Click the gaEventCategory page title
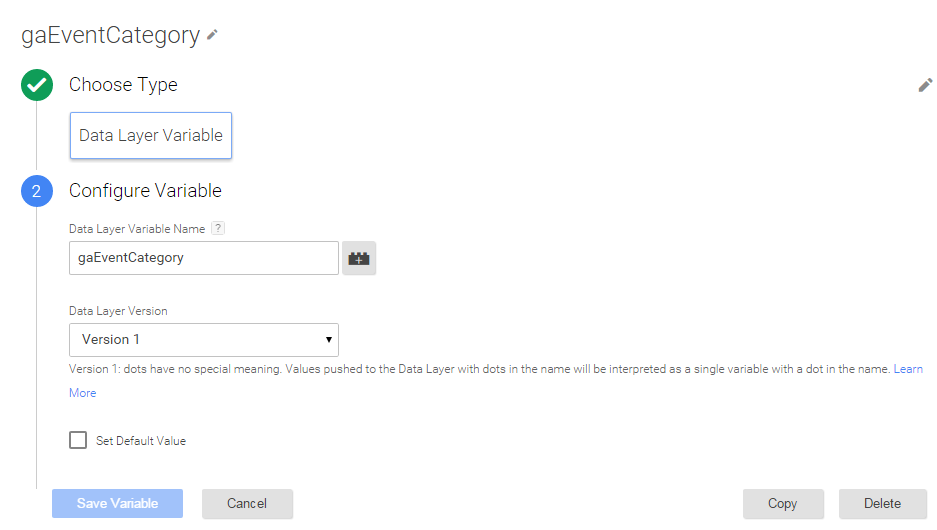 111,36
